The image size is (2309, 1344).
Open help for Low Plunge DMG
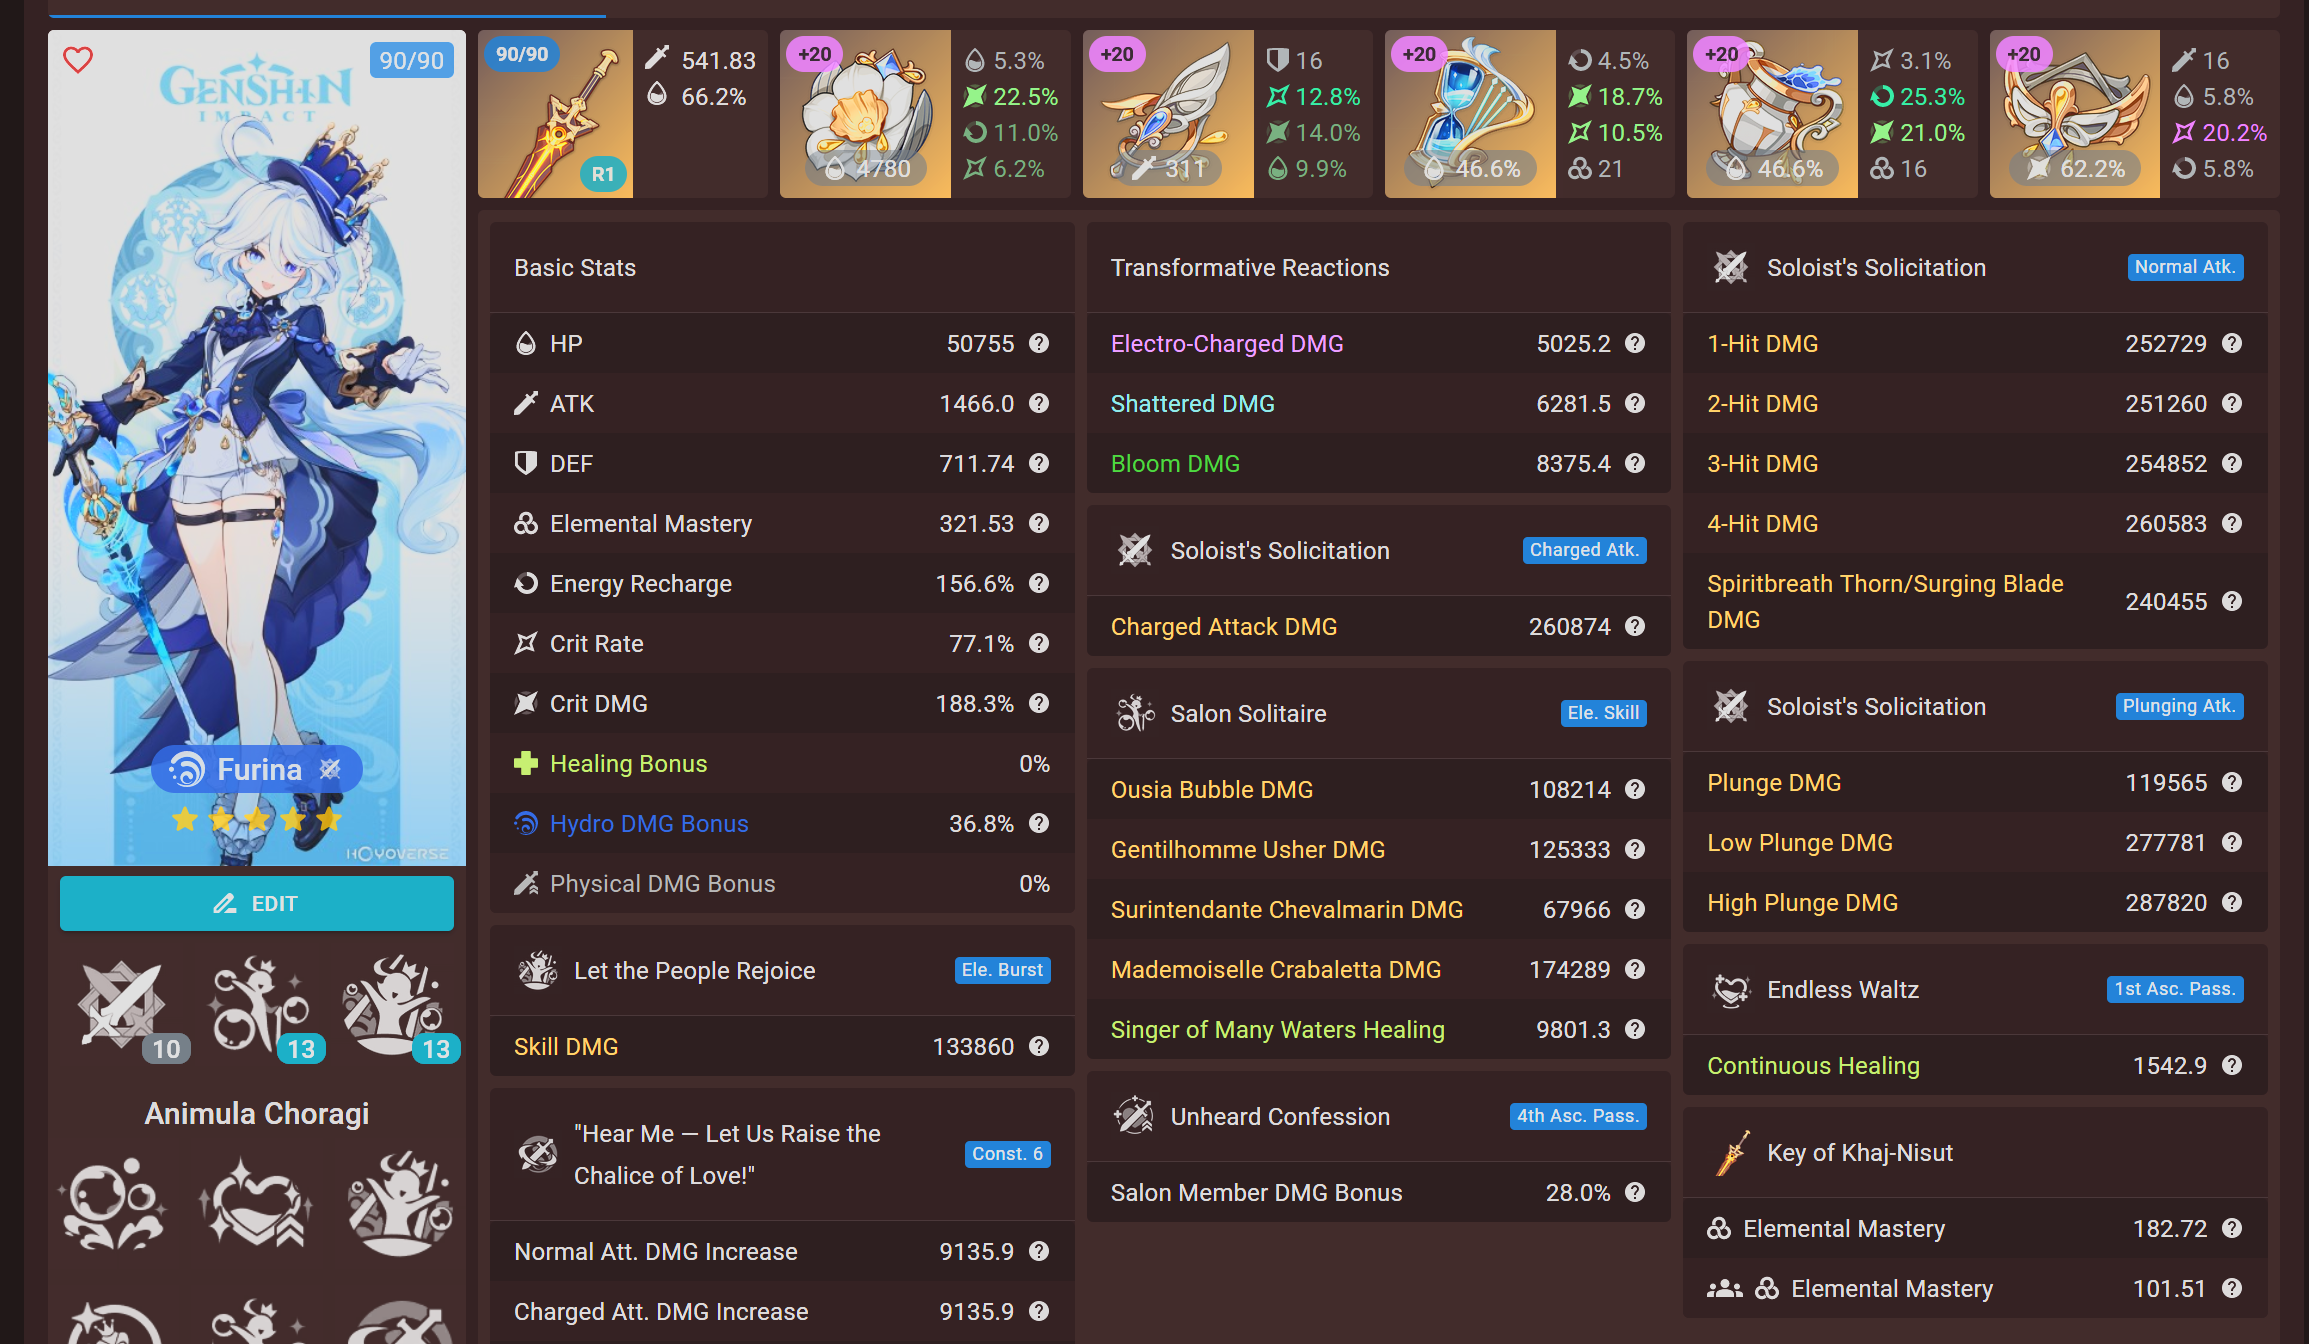(2232, 842)
